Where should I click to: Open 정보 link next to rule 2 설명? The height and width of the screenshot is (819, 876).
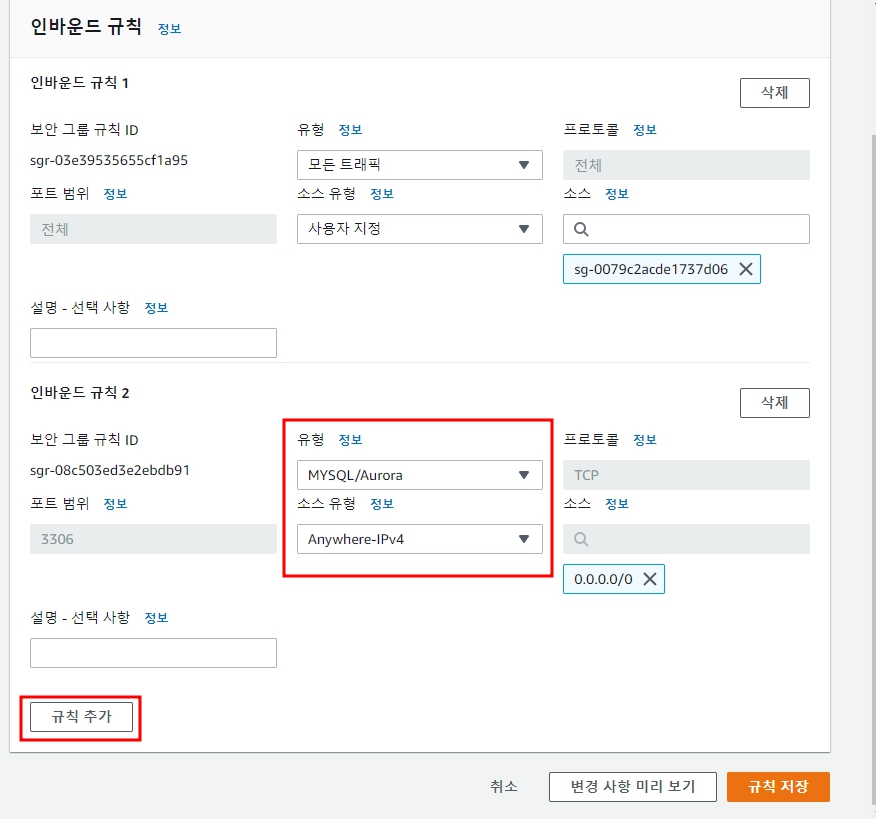(156, 618)
